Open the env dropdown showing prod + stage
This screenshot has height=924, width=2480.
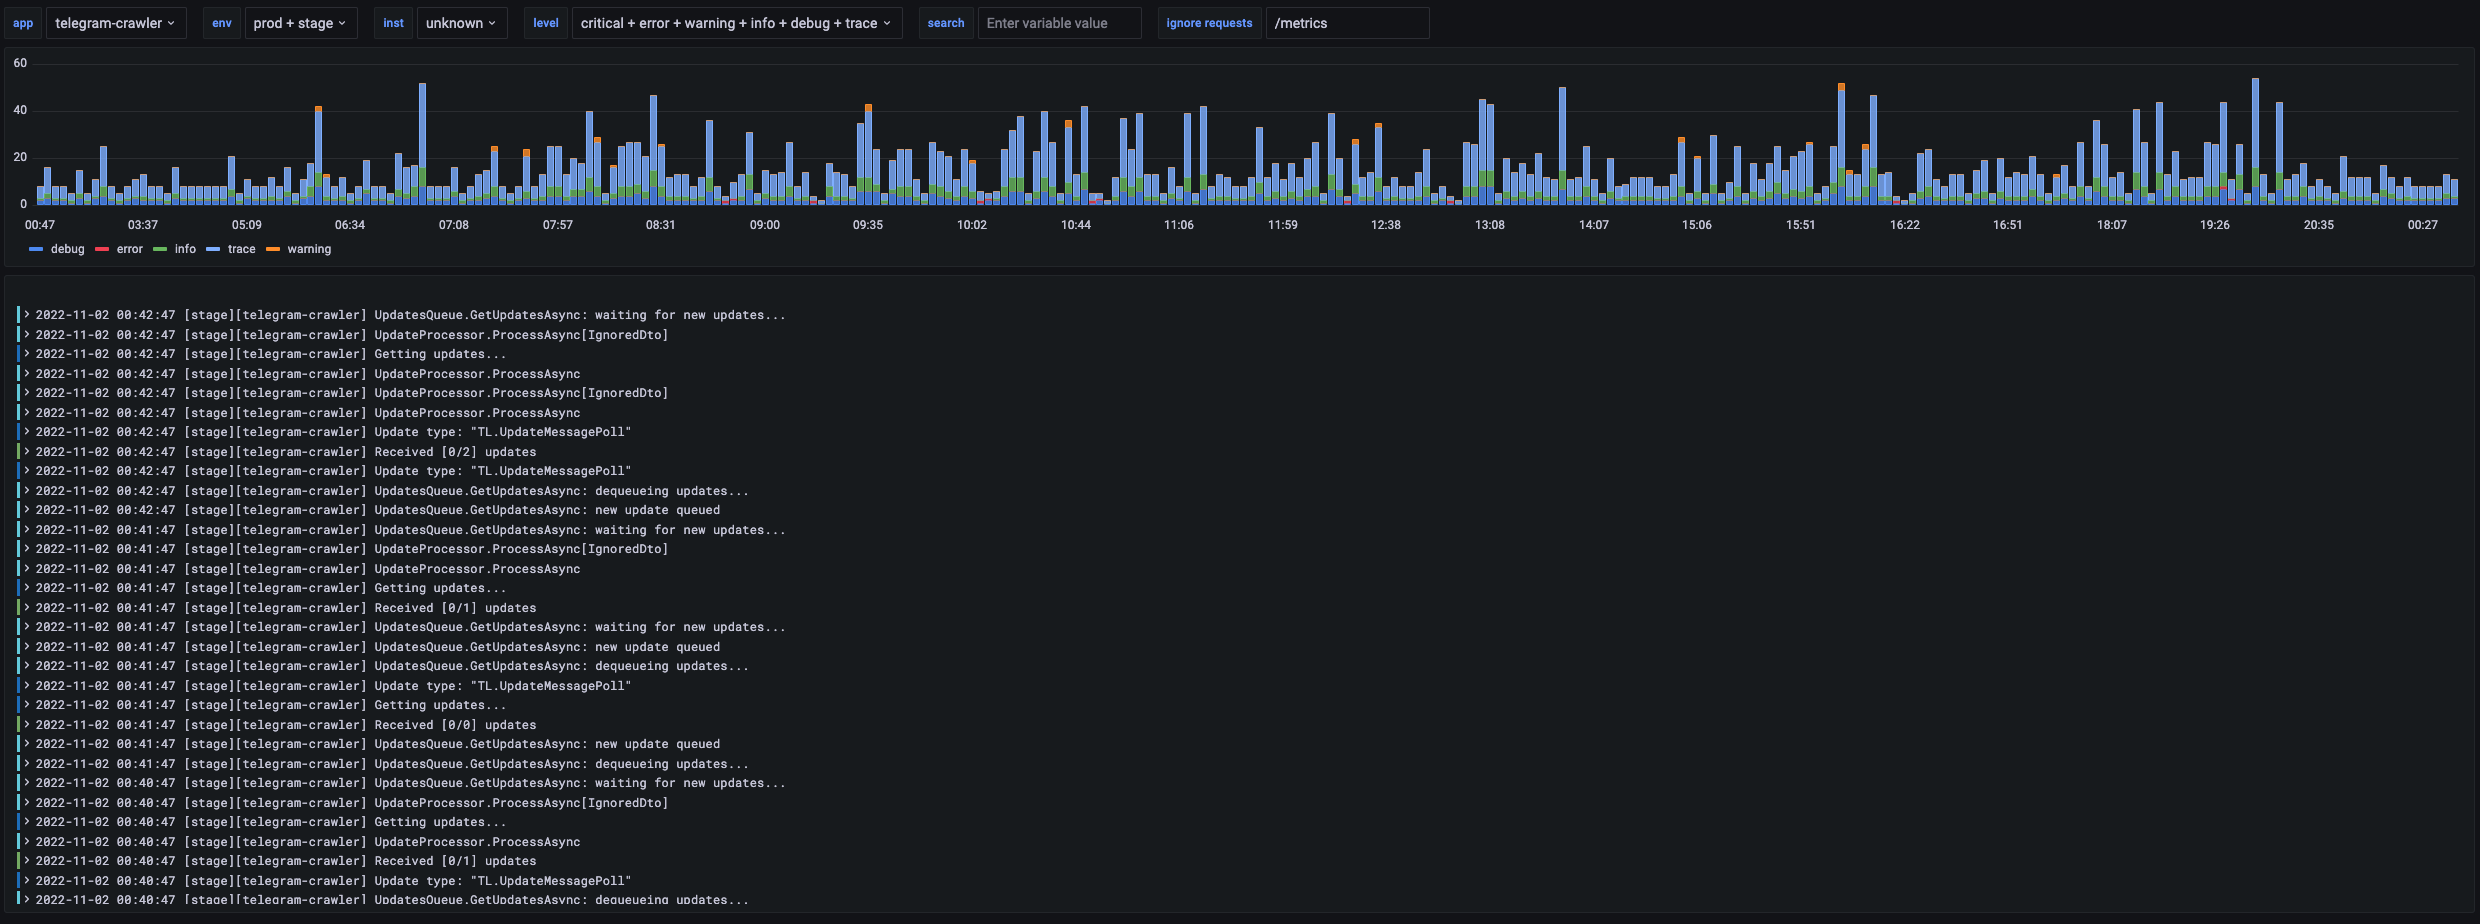(300, 23)
